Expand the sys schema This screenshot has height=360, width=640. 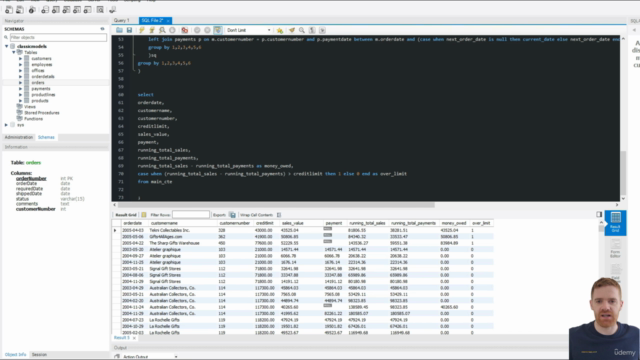point(6,125)
